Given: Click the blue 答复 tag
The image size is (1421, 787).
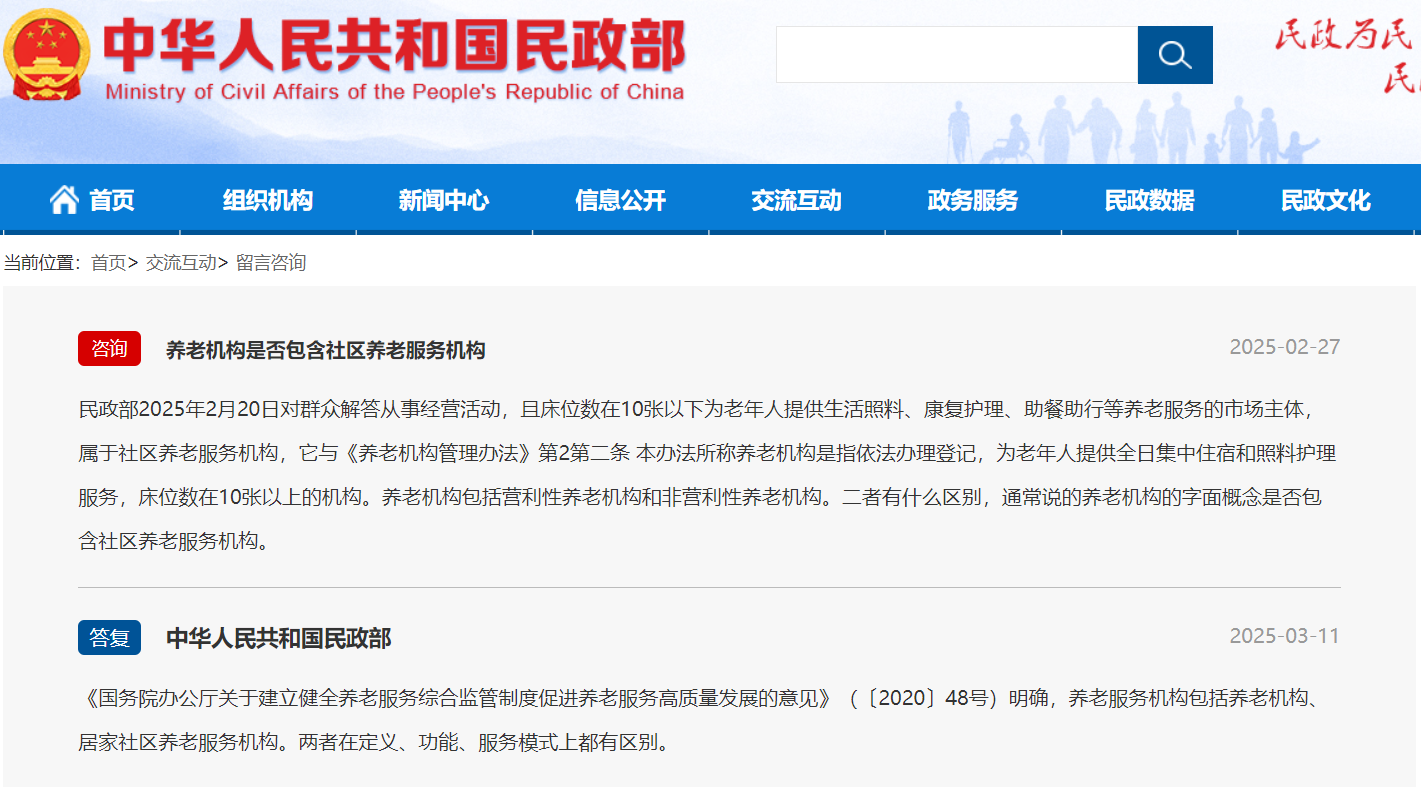Looking at the screenshot, I should point(110,637).
